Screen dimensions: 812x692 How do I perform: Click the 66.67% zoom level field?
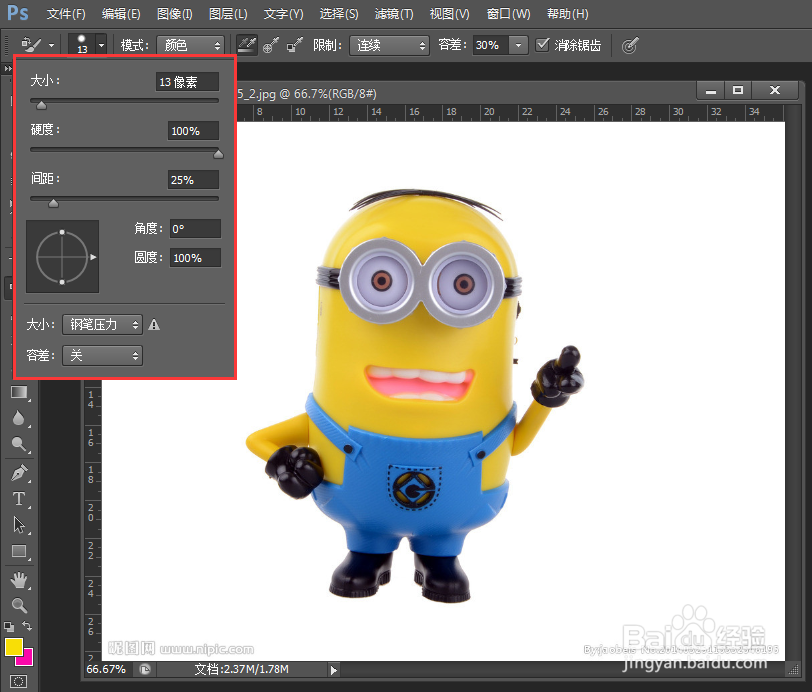[106, 669]
